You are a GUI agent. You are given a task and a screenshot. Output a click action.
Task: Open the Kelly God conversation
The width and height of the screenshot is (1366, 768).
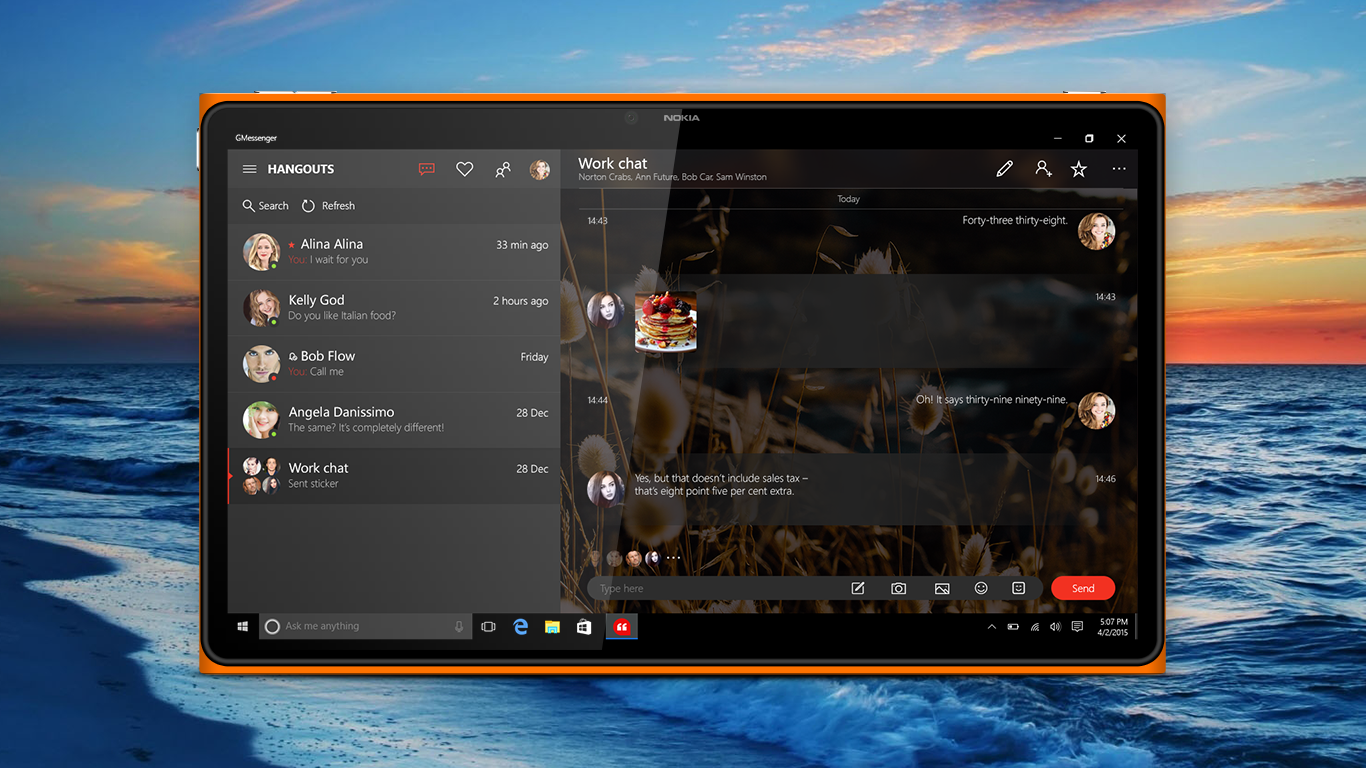[394, 308]
